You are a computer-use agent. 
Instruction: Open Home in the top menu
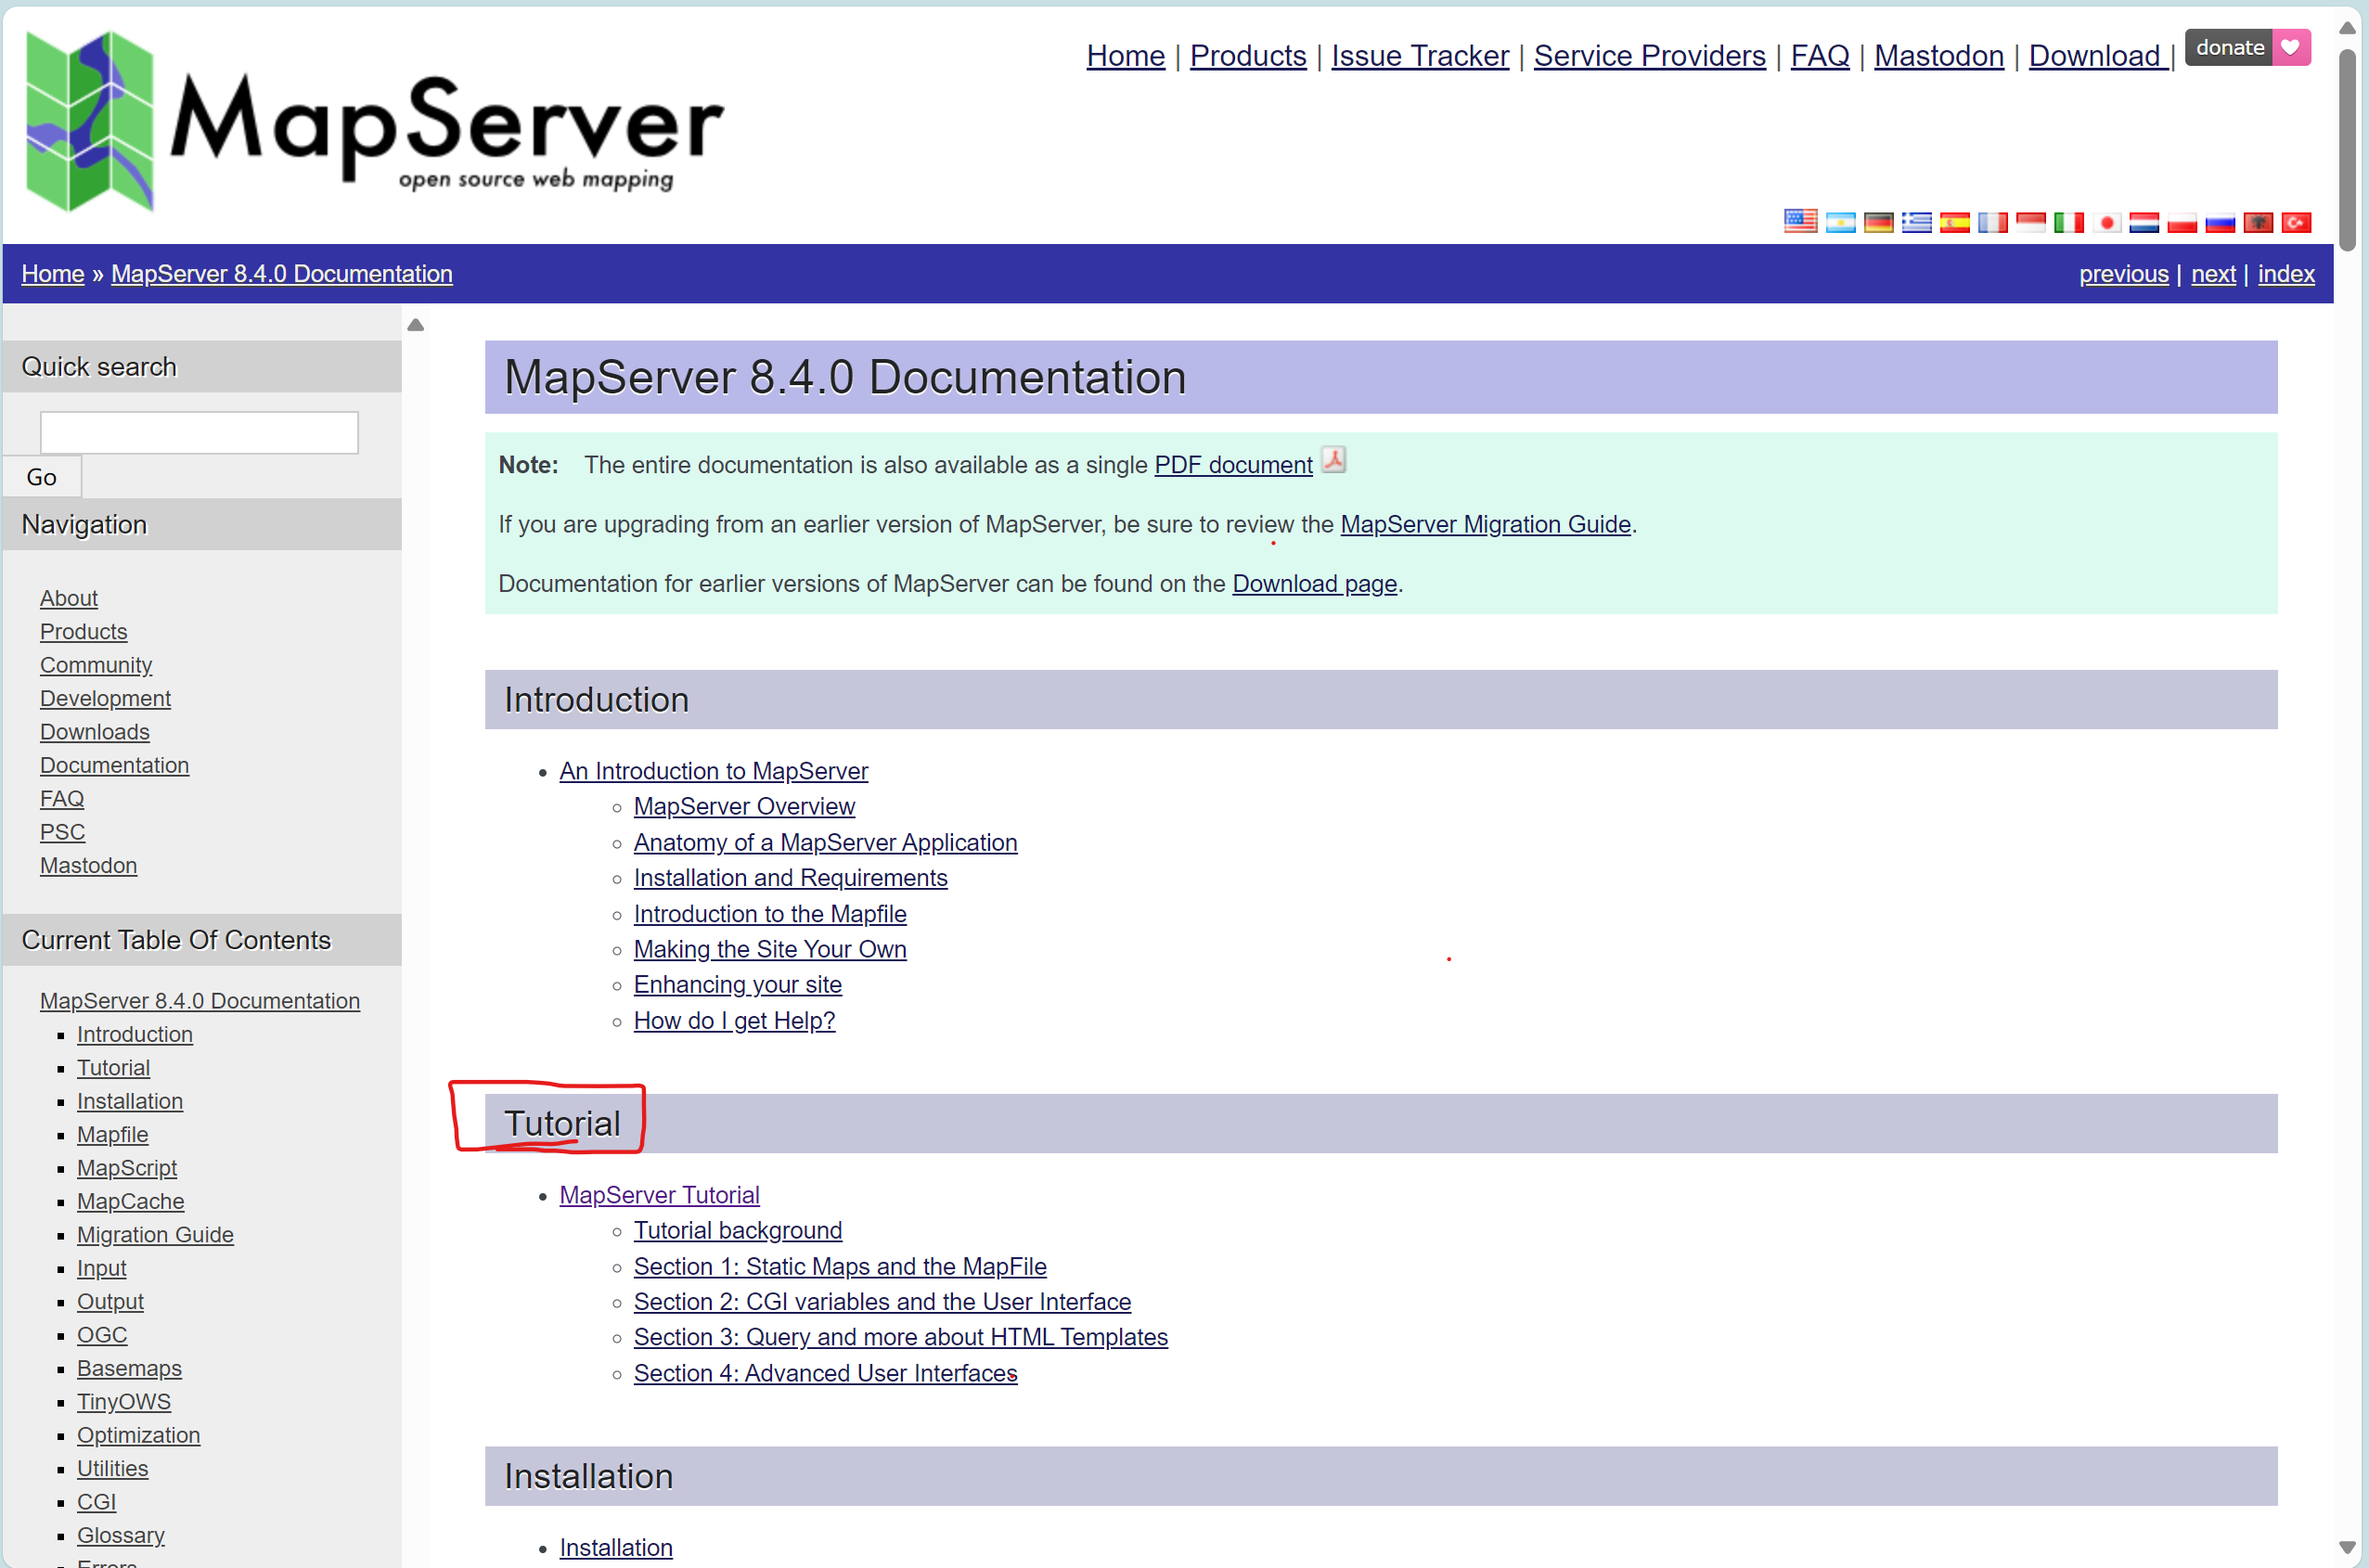(1126, 56)
